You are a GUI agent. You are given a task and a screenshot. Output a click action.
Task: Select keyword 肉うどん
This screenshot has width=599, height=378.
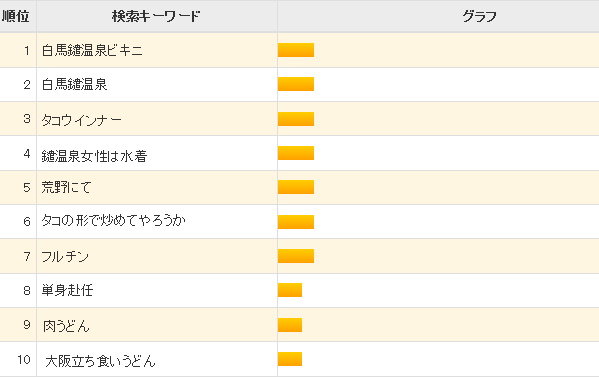(x=66, y=326)
